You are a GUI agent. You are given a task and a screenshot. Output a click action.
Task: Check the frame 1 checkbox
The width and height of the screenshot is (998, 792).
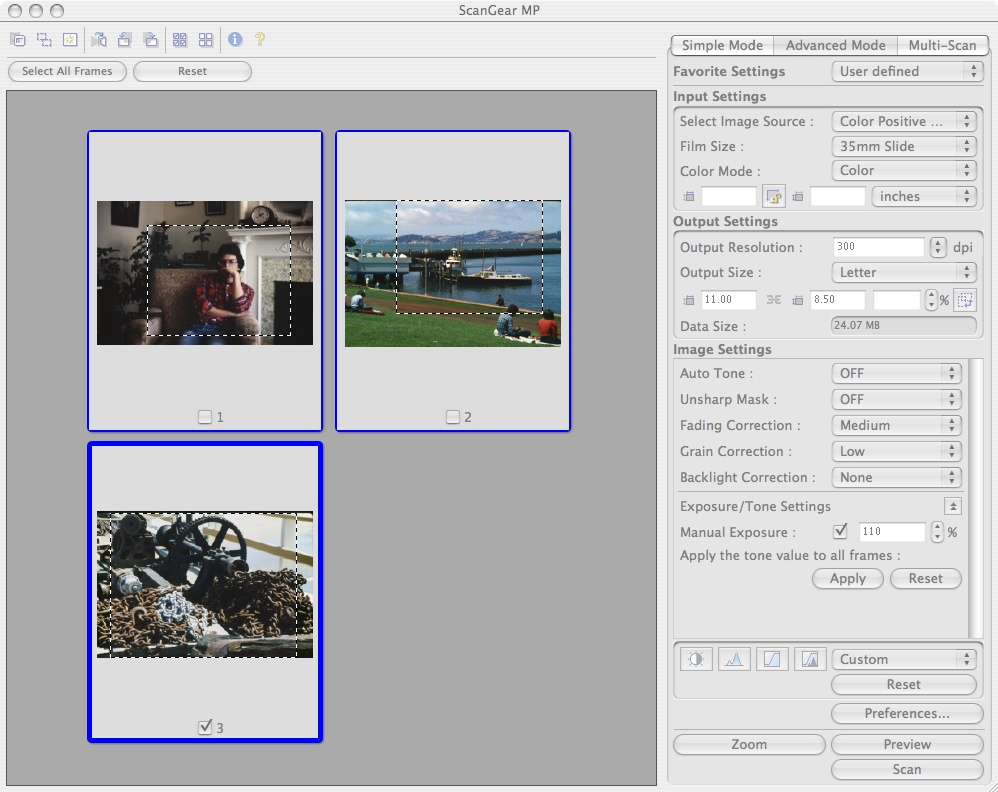tap(205, 417)
